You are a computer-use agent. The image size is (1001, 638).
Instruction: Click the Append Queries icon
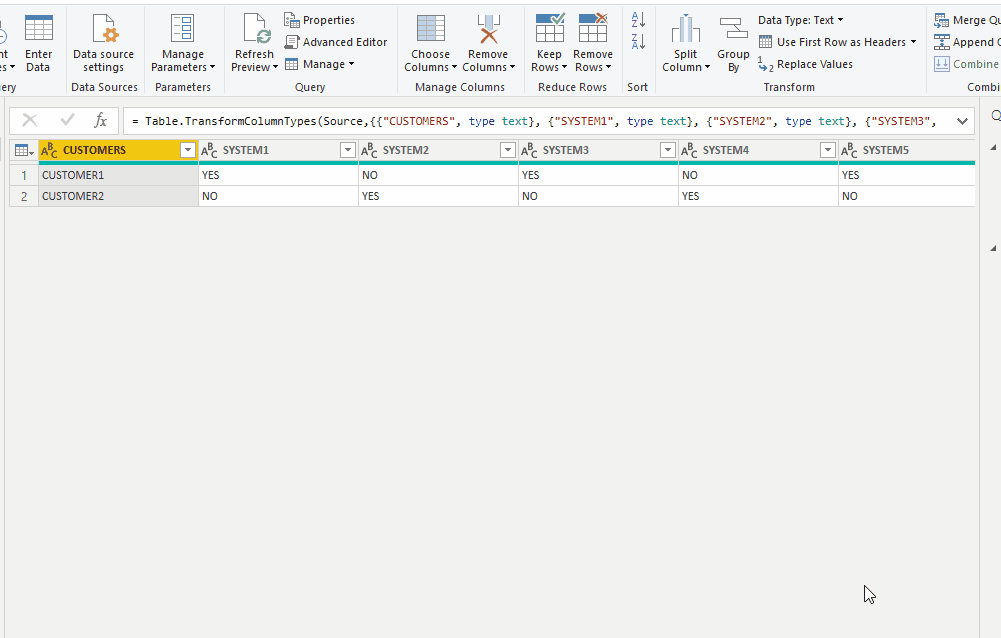click(x=941, y=42)
